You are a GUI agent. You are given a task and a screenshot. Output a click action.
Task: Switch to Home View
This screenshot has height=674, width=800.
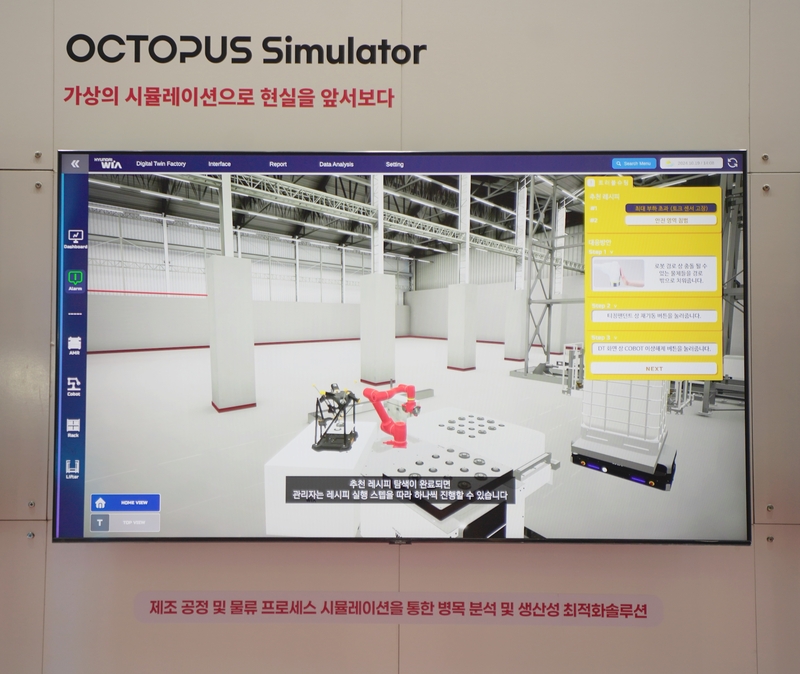[x=125, y=503]
